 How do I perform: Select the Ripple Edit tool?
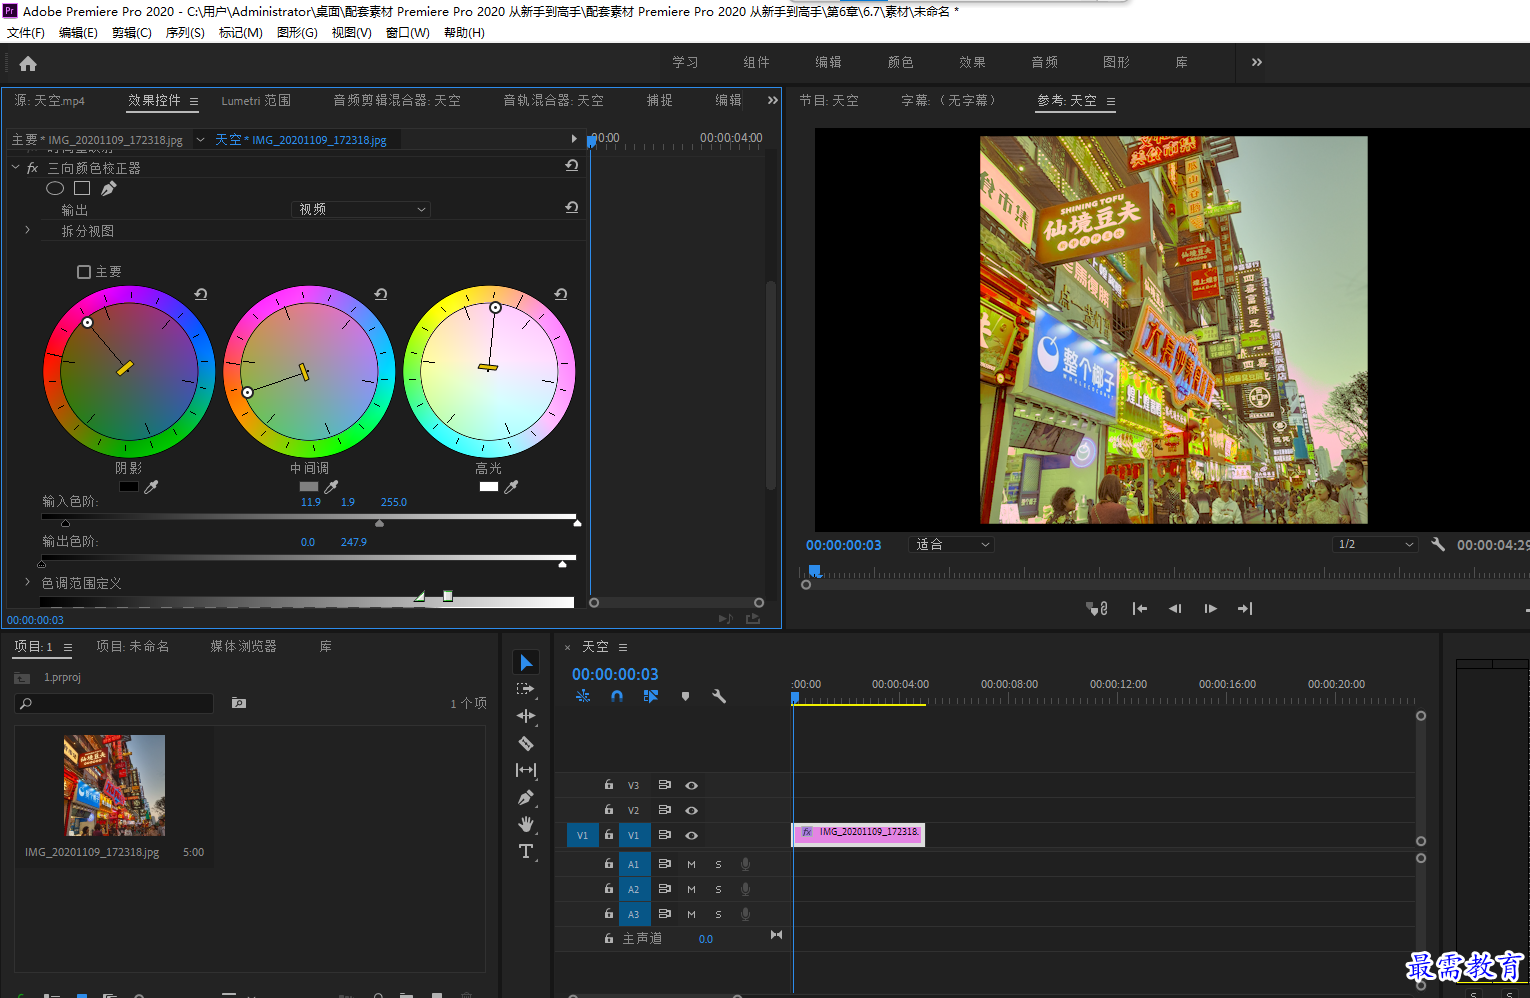[x=526, y=716]
